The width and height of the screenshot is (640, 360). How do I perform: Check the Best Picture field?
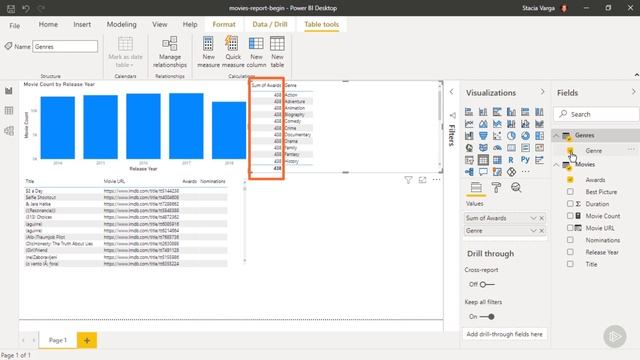coord(570,191)
